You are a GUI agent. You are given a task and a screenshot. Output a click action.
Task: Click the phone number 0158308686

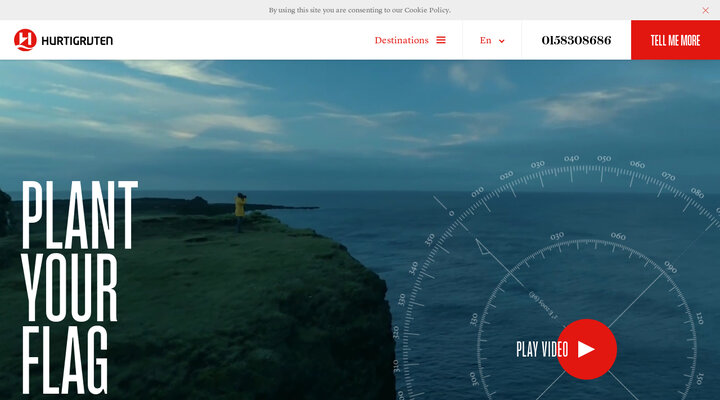576,40
